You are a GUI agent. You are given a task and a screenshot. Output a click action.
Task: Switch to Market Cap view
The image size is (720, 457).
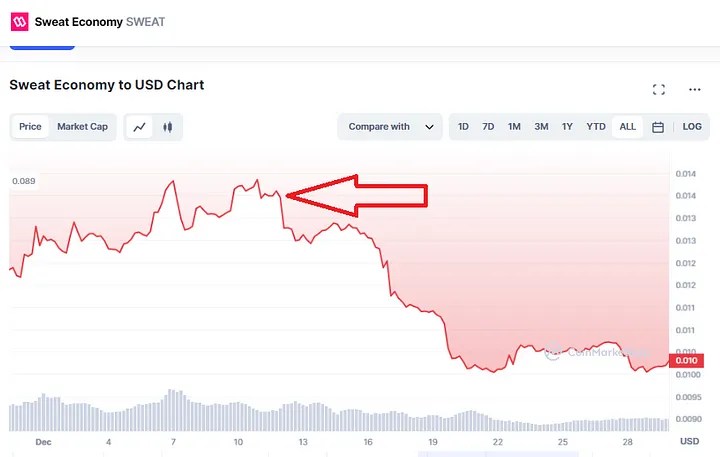pyautogui.click(x=82, y=127)
